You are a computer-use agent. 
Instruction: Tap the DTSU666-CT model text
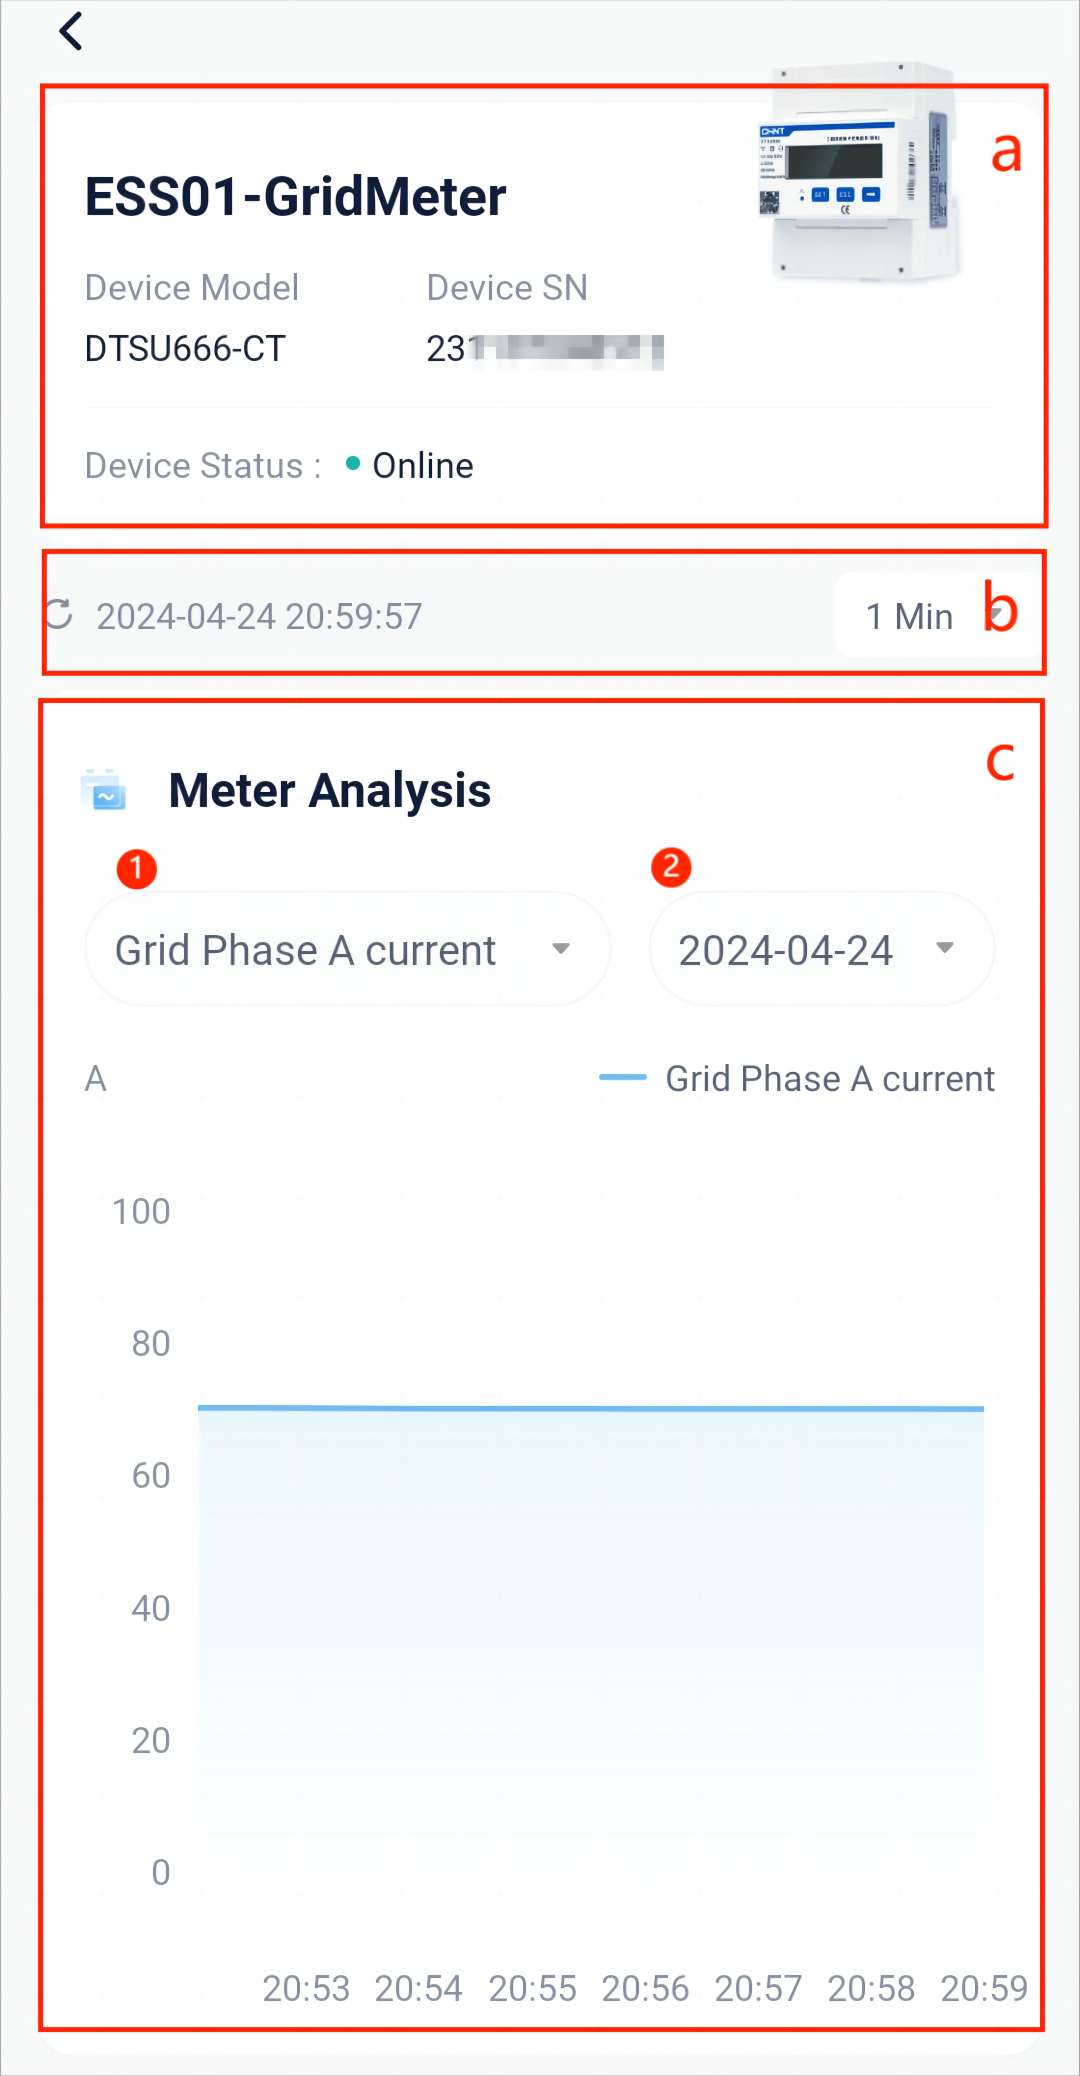click(185, 349)
